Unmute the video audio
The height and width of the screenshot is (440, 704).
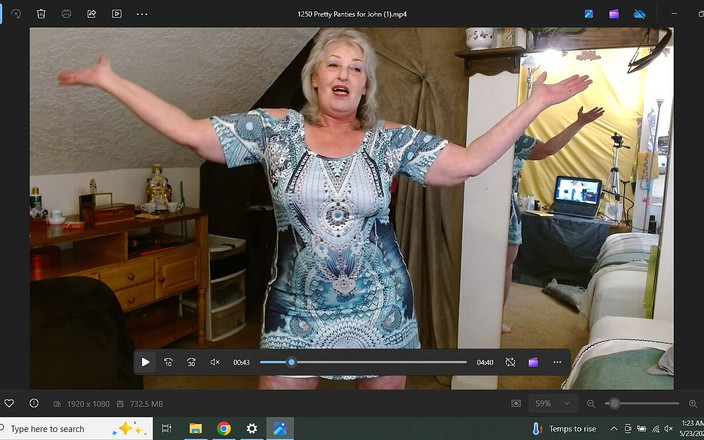(215, 362)
